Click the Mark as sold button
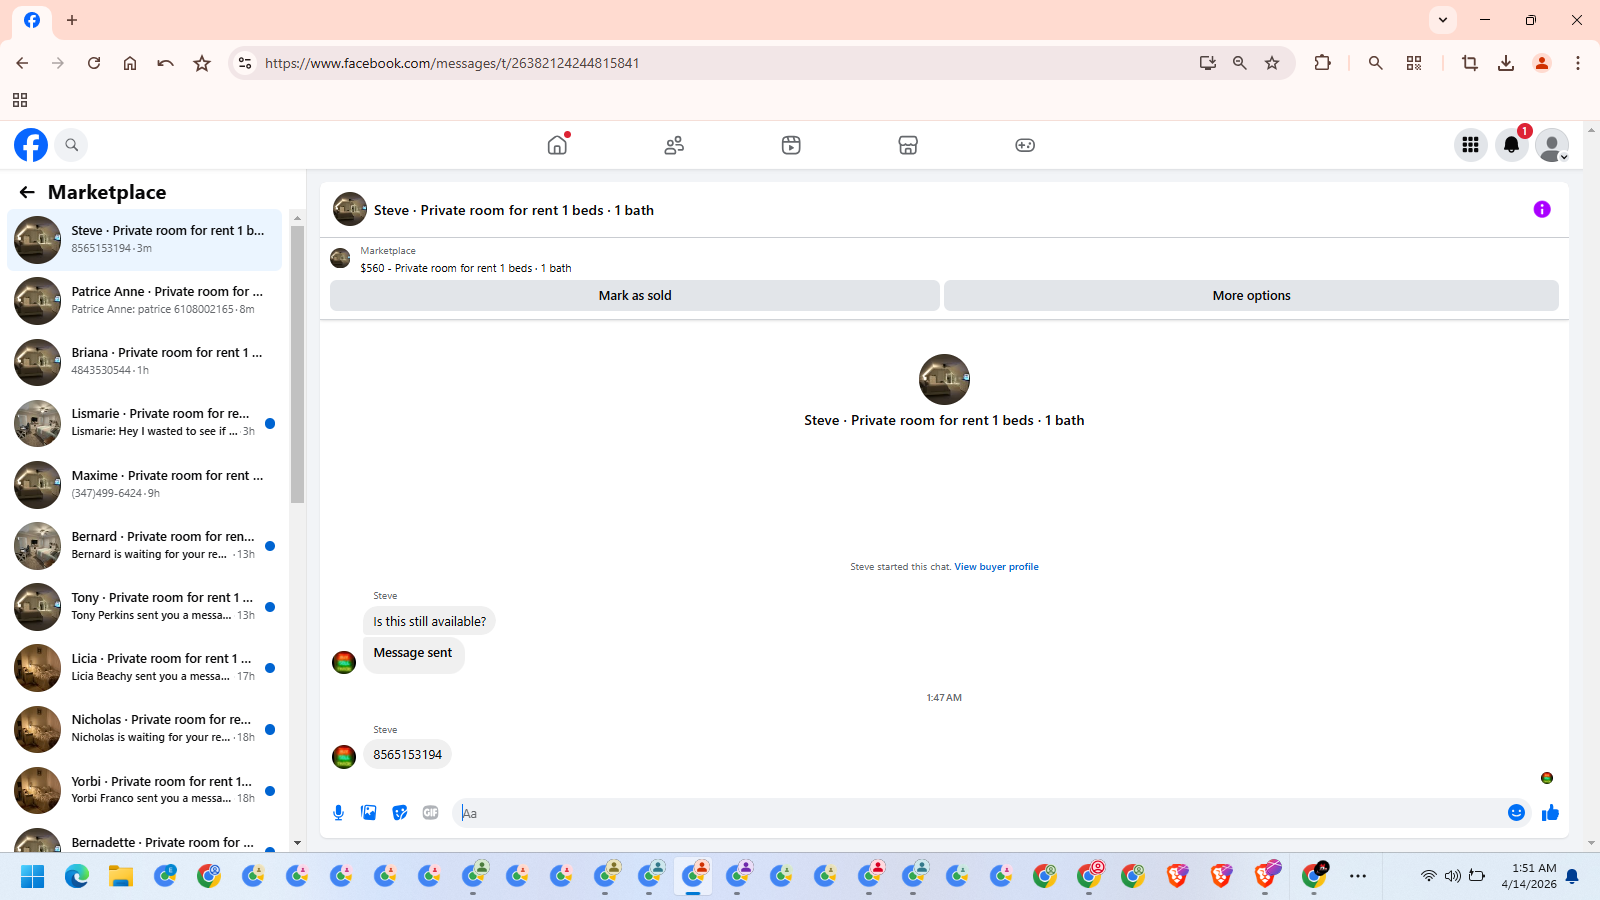1600x900 pixels. click(635, 295)
